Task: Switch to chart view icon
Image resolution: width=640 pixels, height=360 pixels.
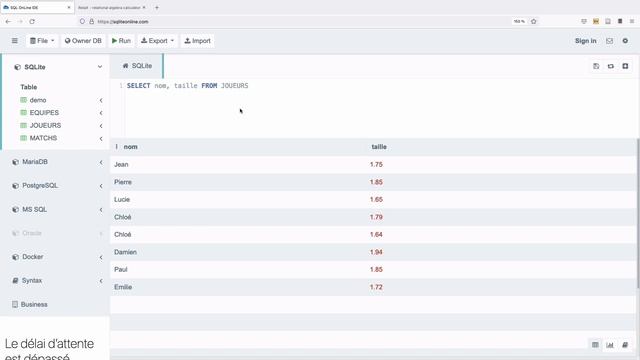Action: click(610, 345)
